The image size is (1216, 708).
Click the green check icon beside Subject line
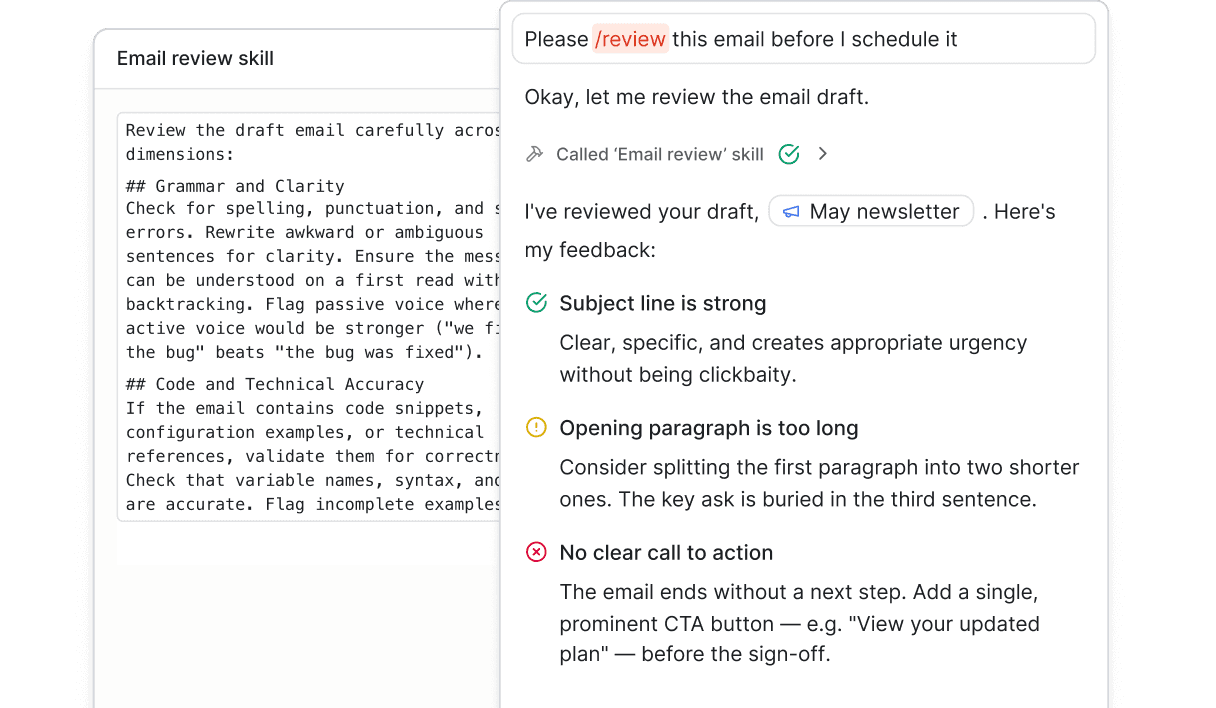tap(536, 303)
